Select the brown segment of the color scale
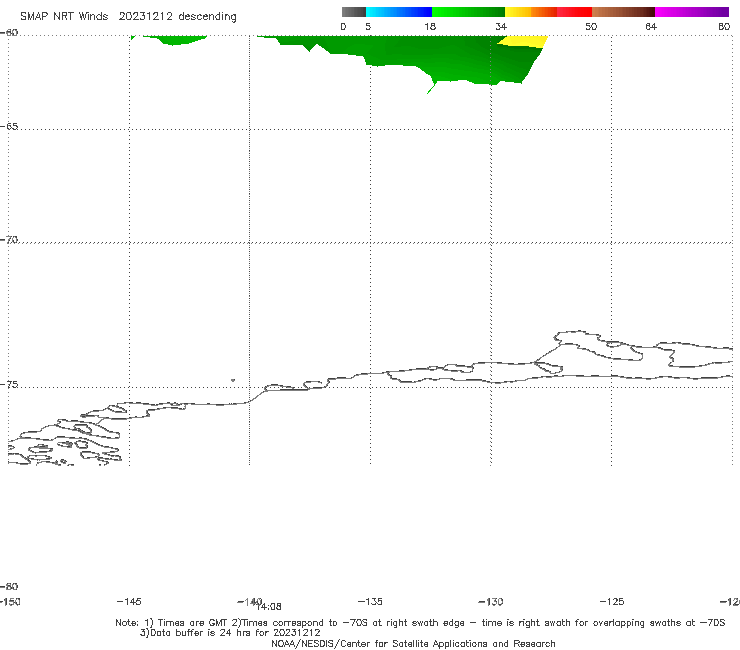This screenshot has width=740, height=650. [x=623, y=12]
